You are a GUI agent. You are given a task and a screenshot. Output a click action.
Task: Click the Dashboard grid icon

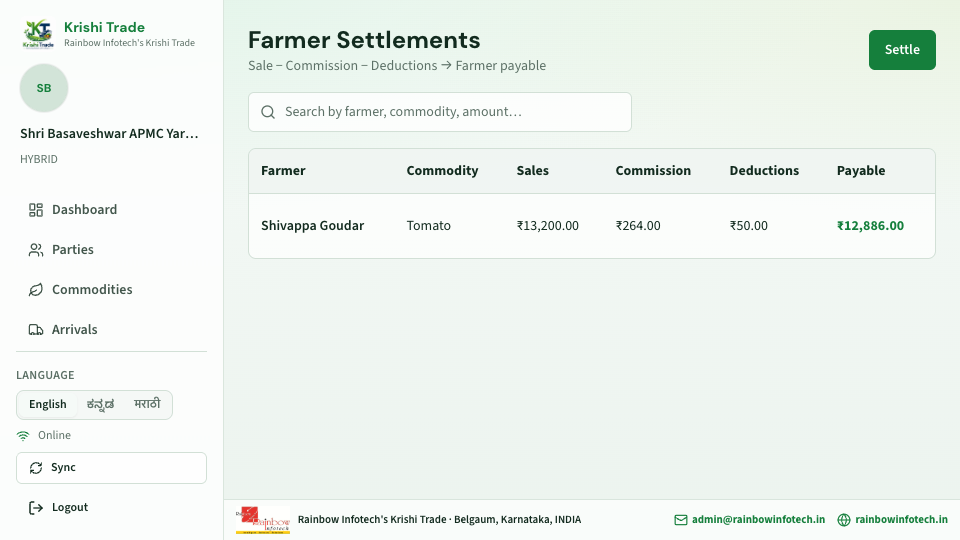[x=36, y=210]
